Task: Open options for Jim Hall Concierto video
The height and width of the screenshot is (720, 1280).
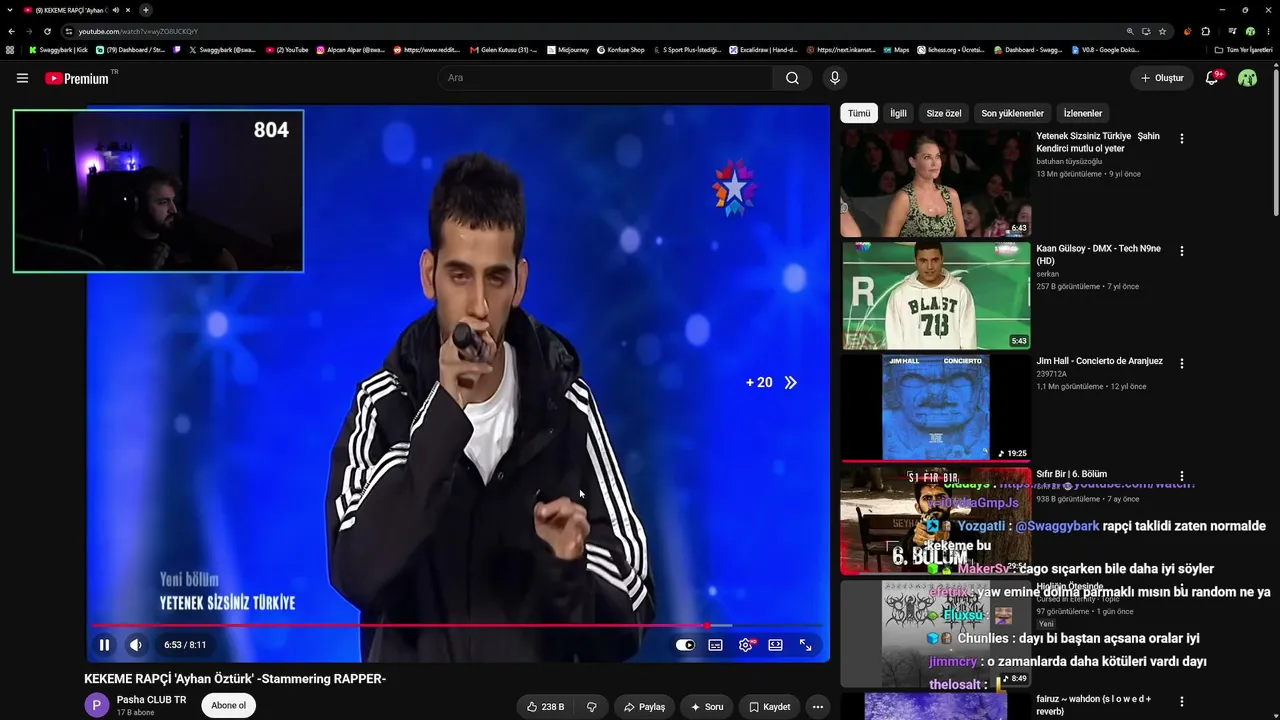Action: point(1182,364)
